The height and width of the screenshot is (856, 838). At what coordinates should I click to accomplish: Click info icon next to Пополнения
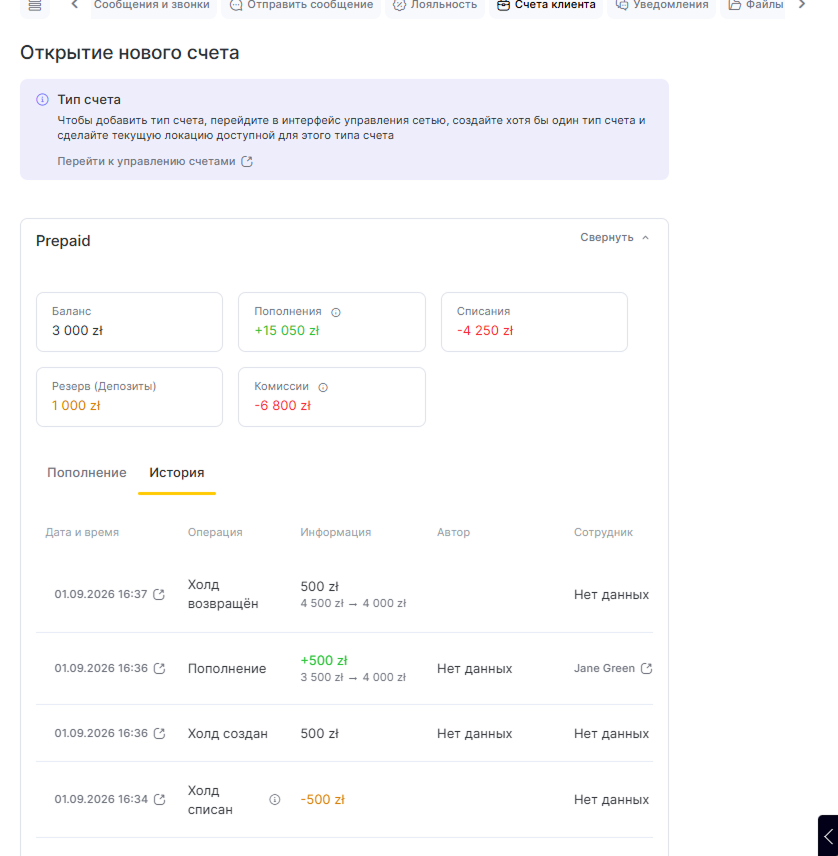(336, 312)
